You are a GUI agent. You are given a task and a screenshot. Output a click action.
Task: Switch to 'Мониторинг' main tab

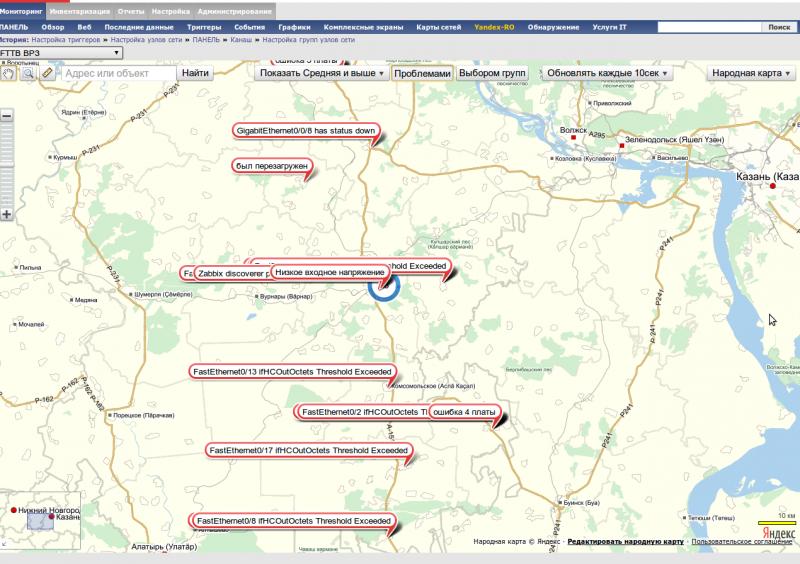[21, 11]
